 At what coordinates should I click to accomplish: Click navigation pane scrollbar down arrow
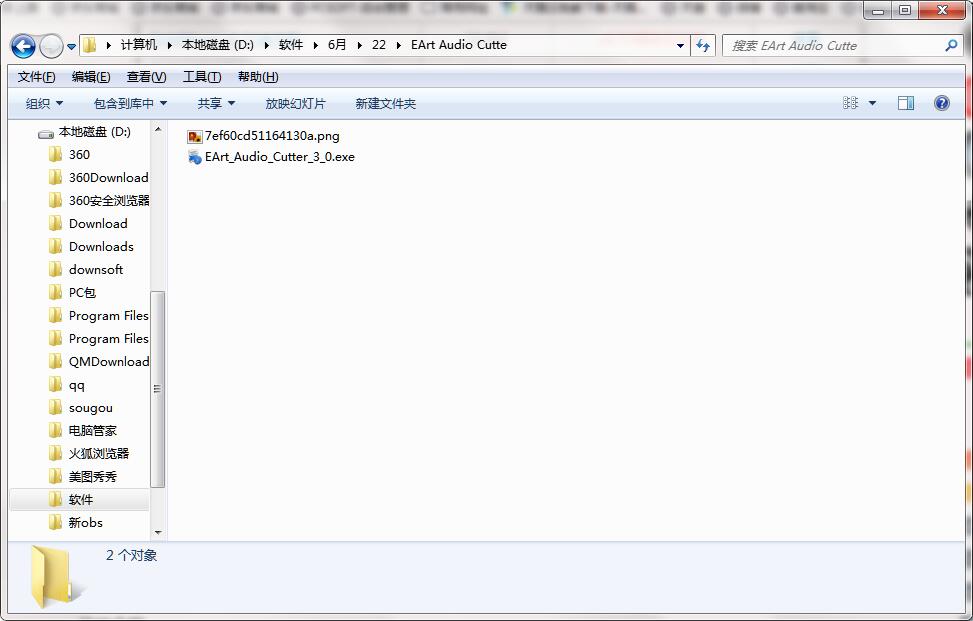[x=158, y=532]
